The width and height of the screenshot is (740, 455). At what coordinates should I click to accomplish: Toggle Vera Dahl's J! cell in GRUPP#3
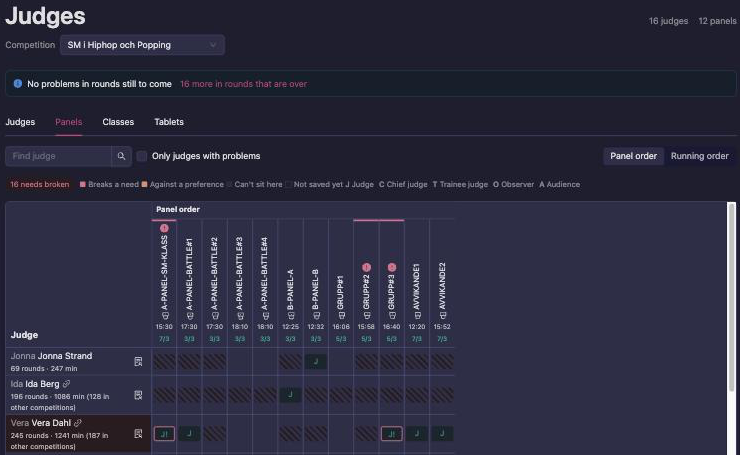392,434
